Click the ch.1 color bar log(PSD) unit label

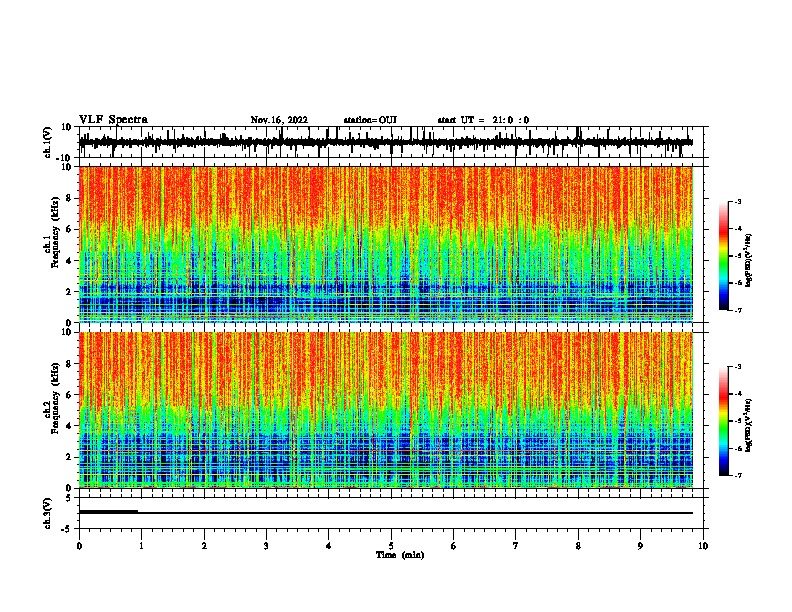tap(749, 261)
